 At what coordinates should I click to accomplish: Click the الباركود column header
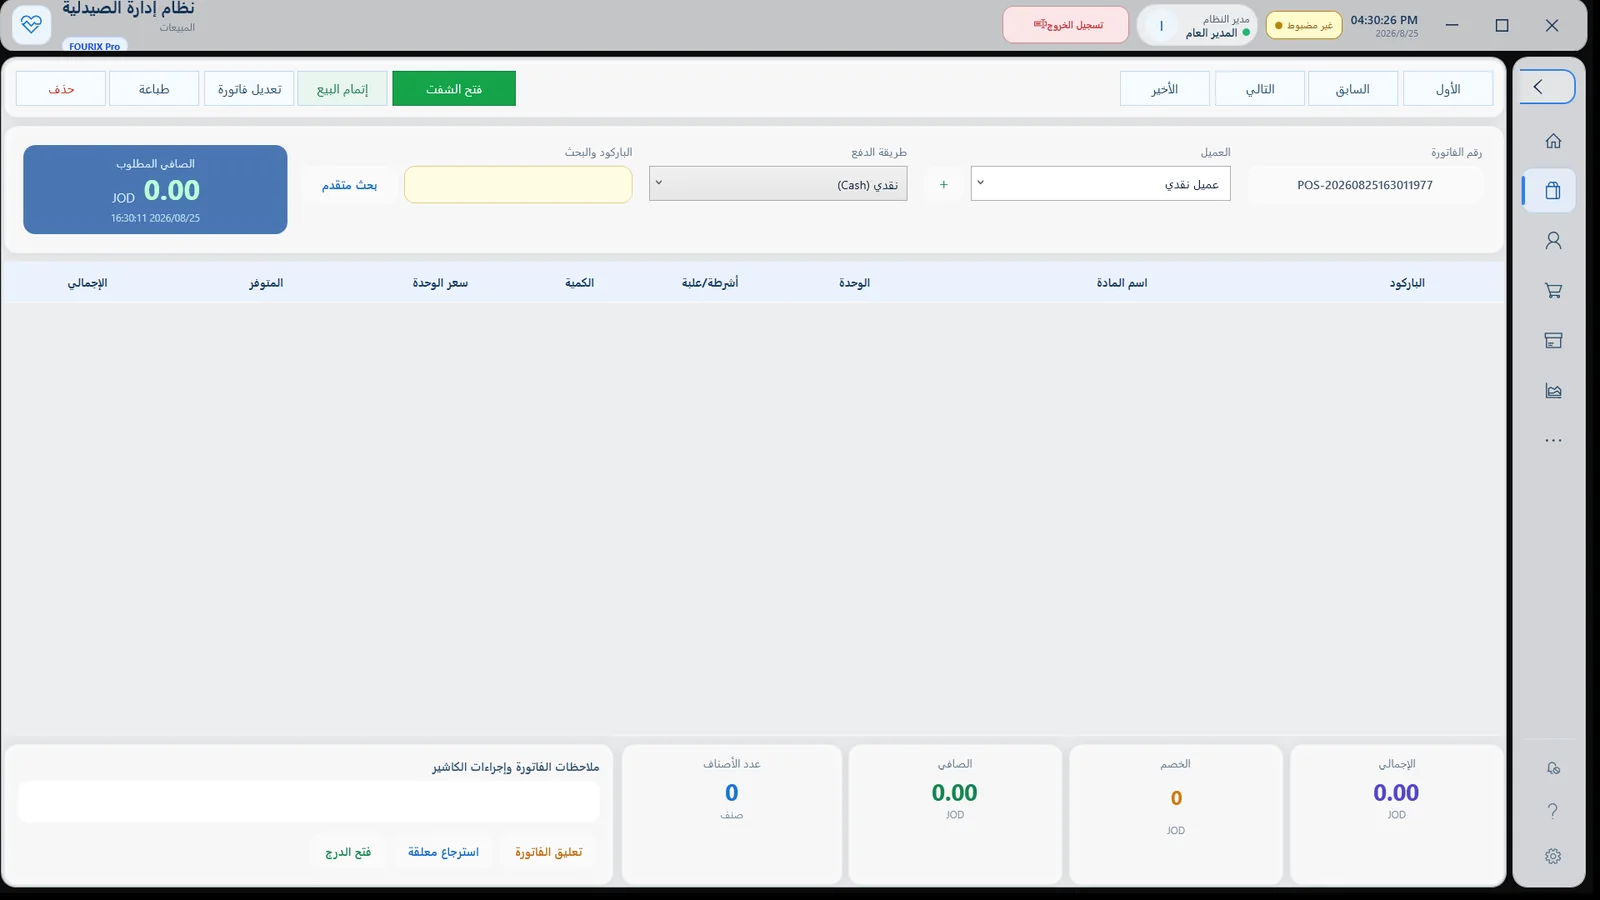pos(1407,283)
